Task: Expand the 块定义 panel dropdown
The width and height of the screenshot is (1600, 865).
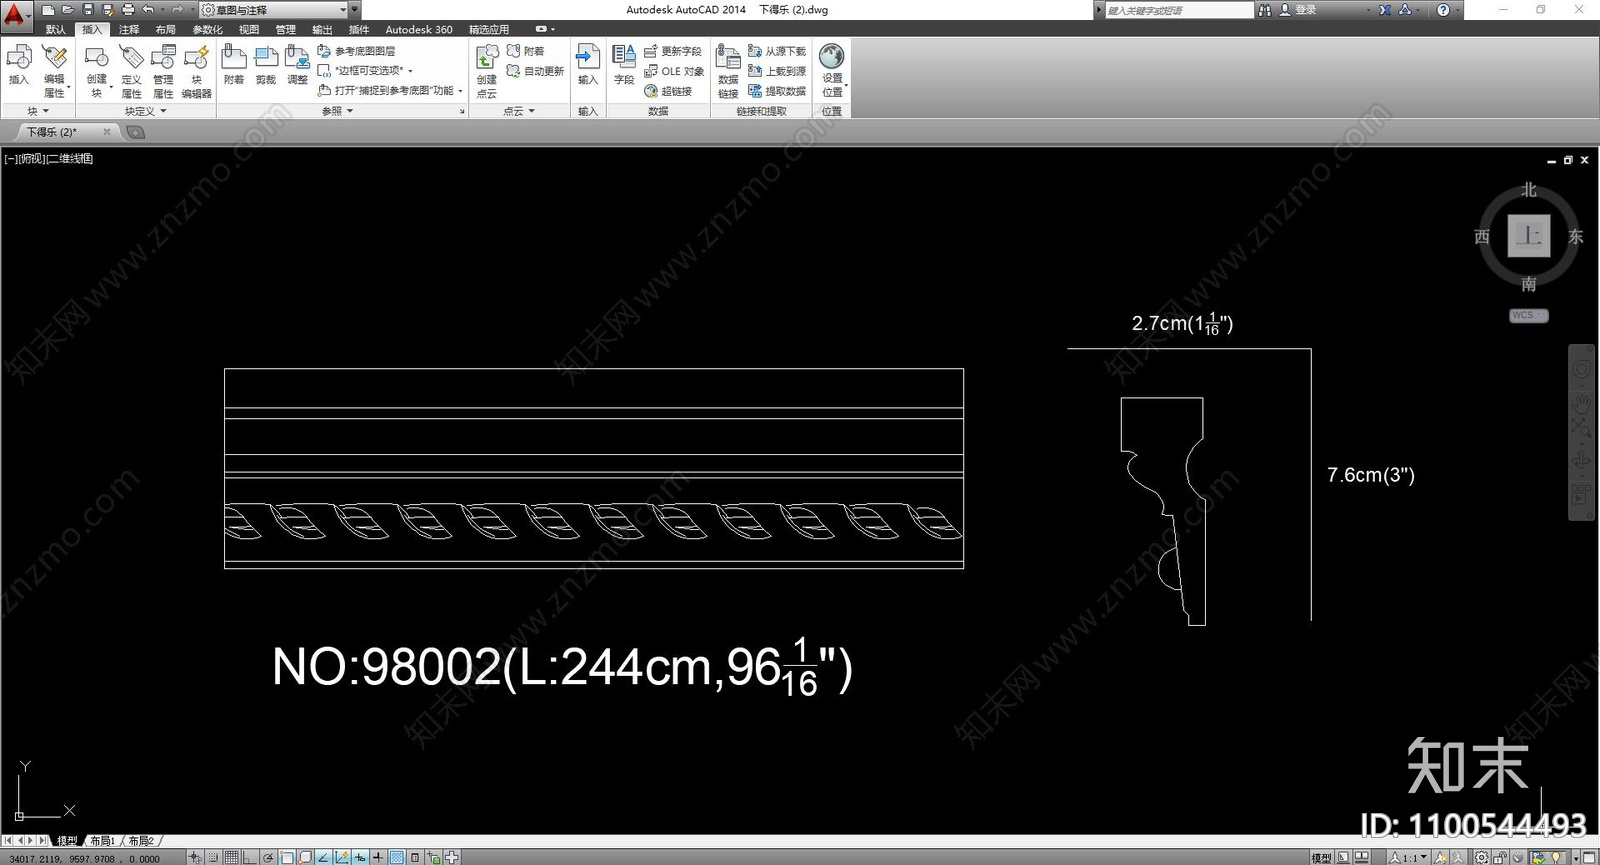Action: (146, 111)
